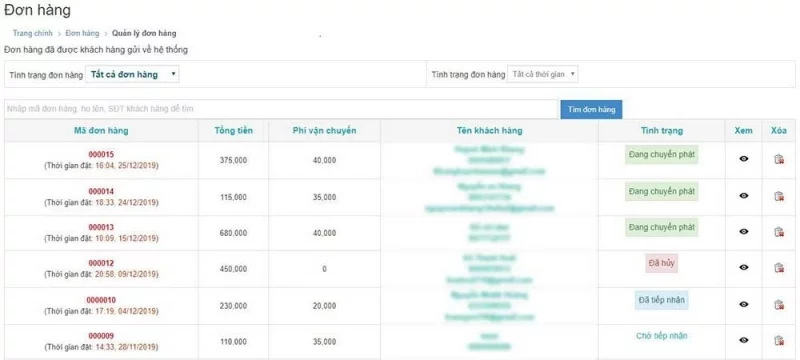Expand 'Tất cả thời gian' time dropdown
The image size is (800, 360).
click(x=543, y=74)
